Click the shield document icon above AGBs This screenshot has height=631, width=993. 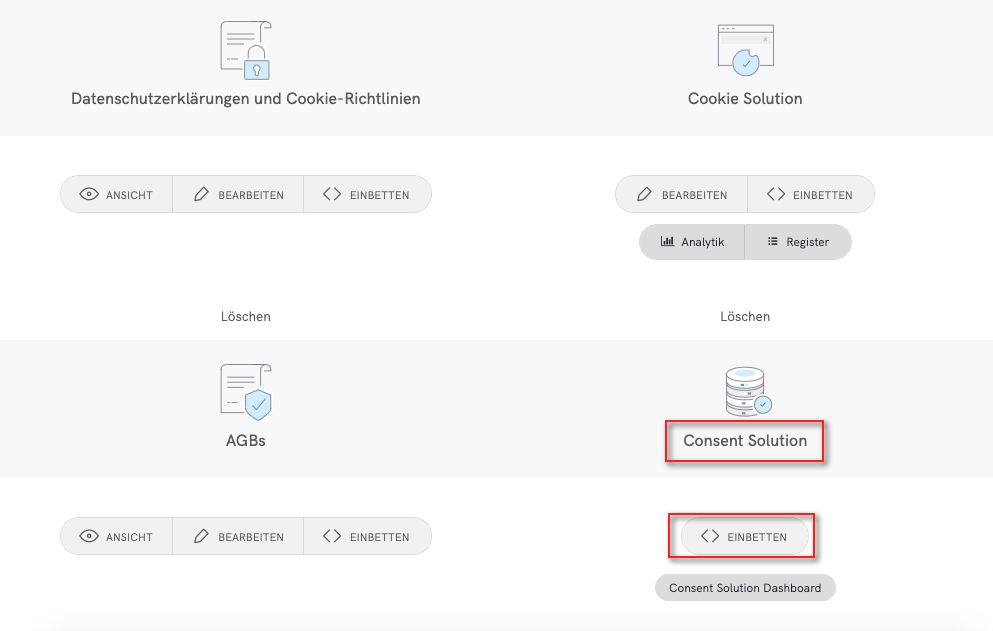click(246, 390)
